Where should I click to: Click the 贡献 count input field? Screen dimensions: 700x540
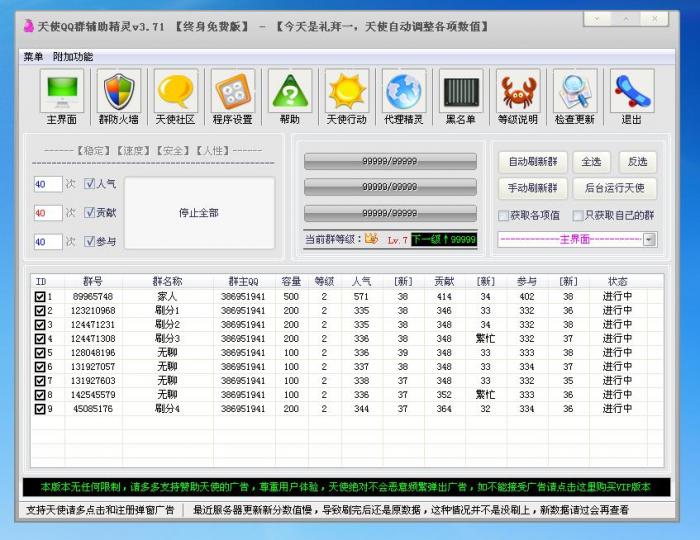[x=48, y=213]
